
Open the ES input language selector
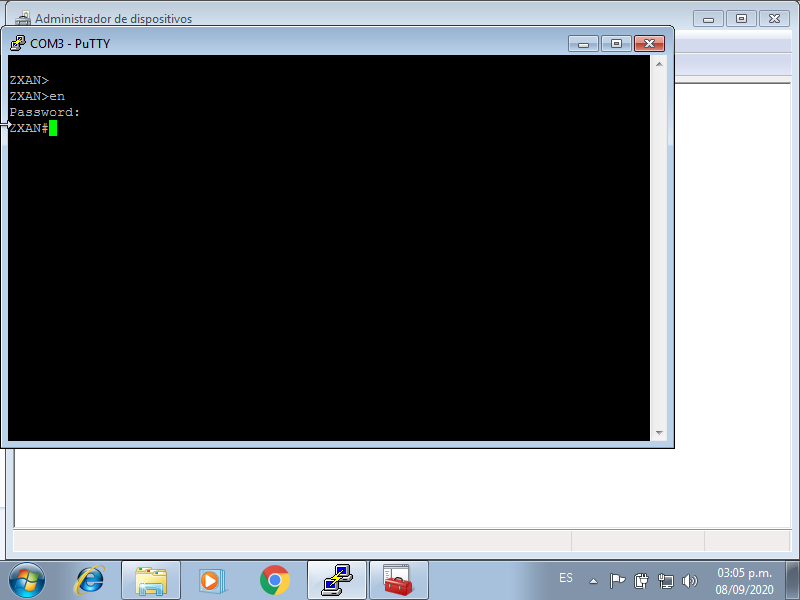pyautogui.click(x=566, y=579)
